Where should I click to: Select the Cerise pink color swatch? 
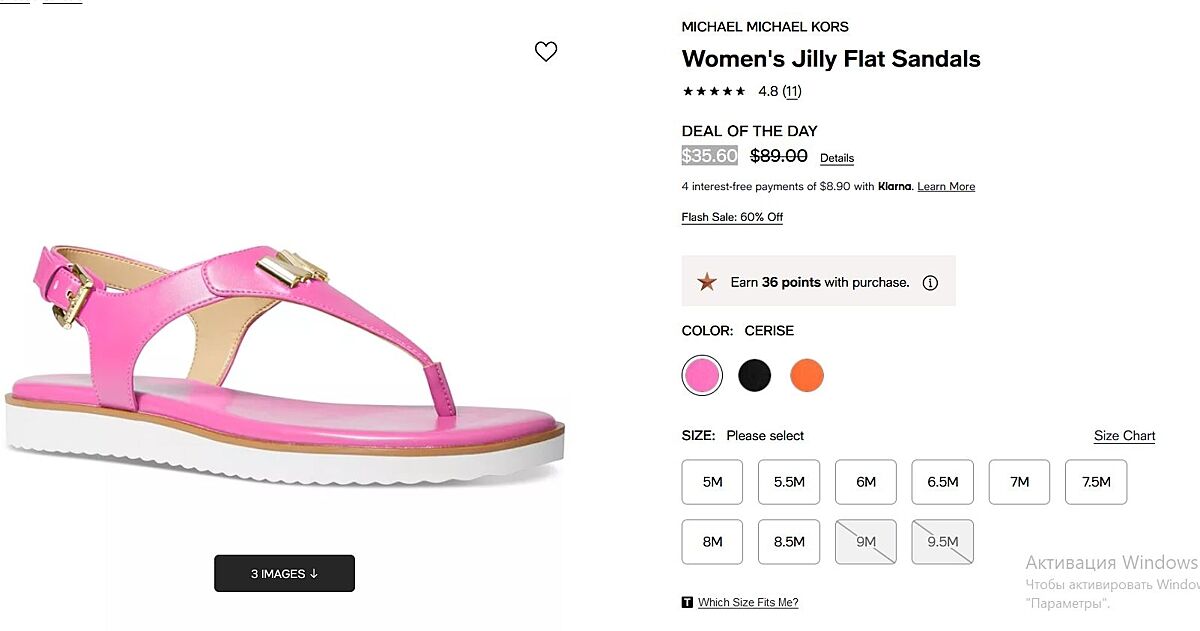coord(702,376)
